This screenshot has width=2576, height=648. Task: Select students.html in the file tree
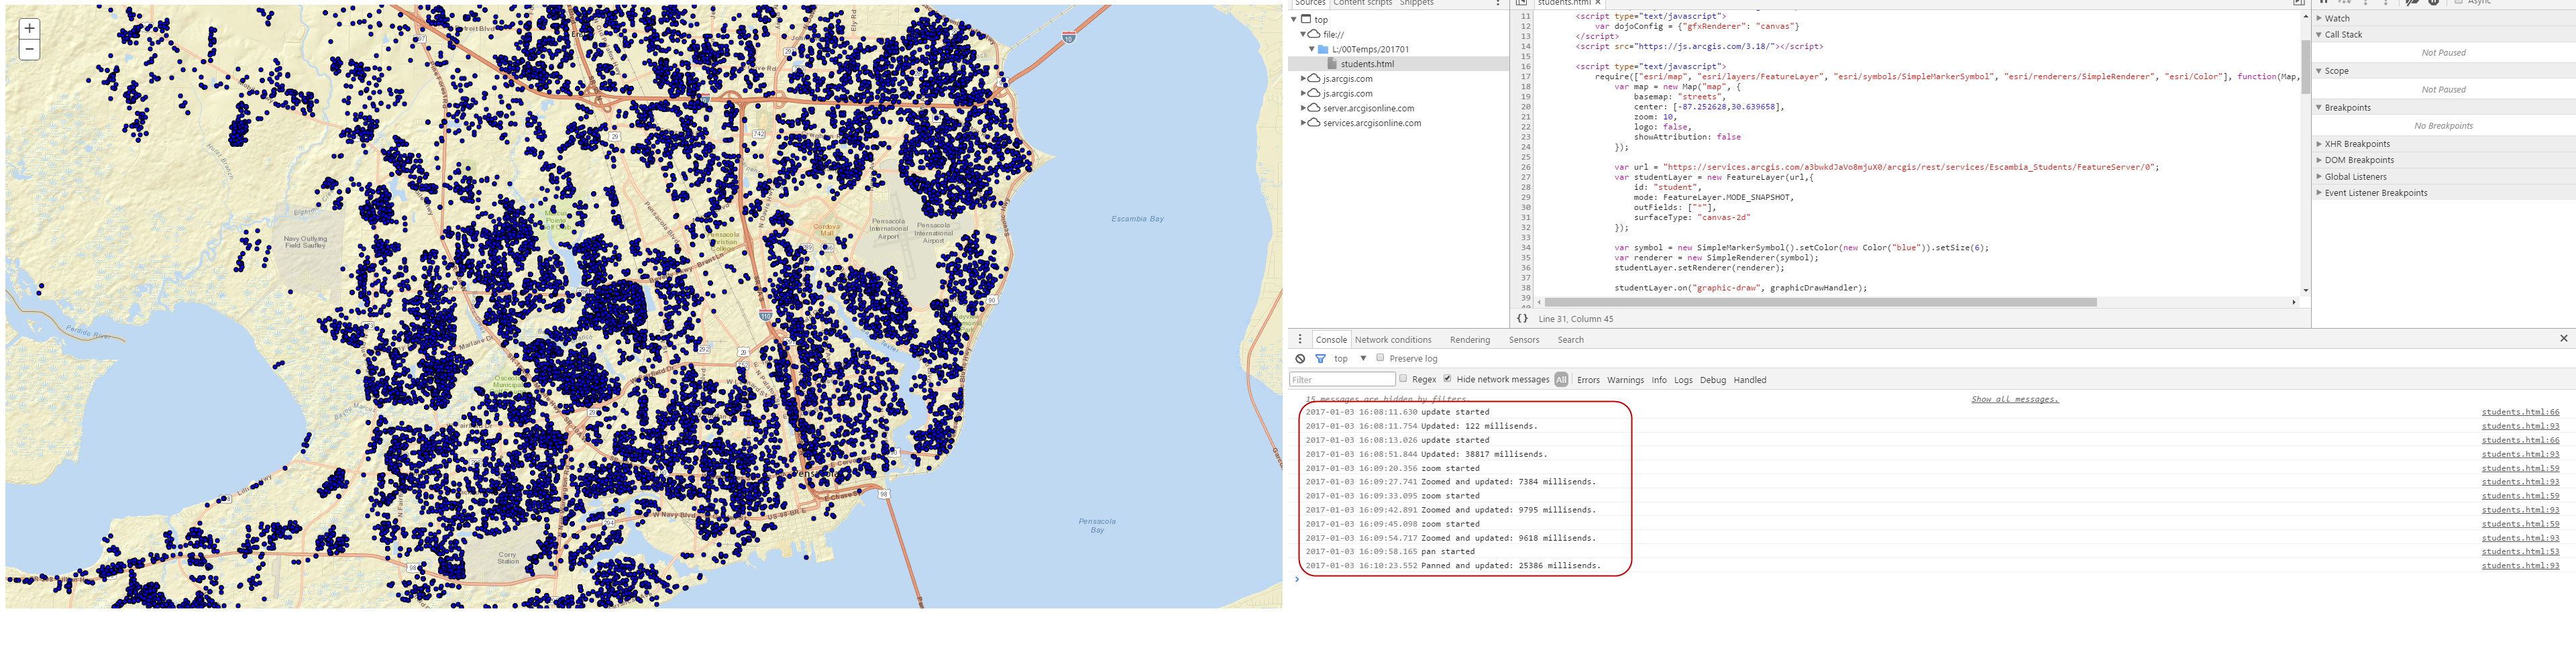click(1398, 64)
